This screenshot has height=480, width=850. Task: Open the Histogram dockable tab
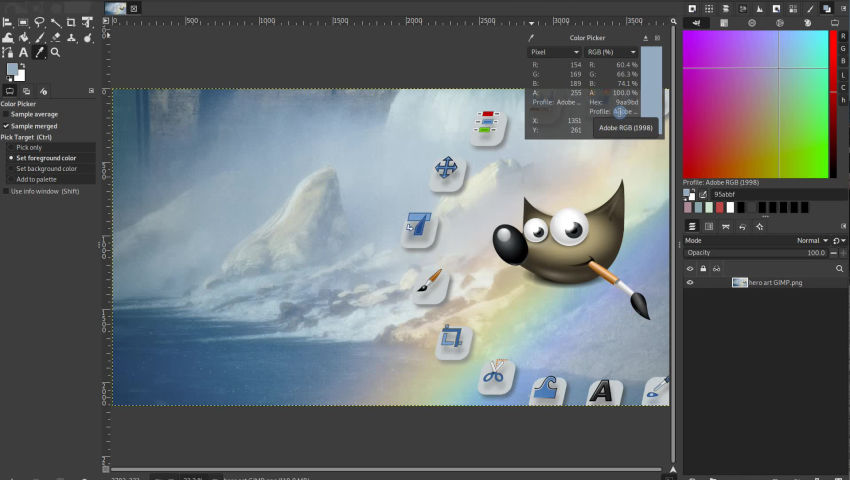759,9
